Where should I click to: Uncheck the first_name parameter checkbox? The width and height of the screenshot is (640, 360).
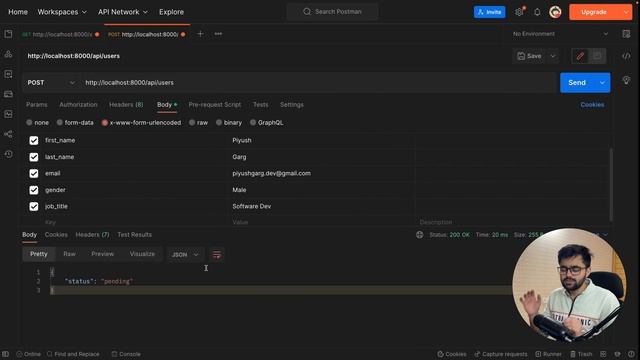[x=34, y=140]
